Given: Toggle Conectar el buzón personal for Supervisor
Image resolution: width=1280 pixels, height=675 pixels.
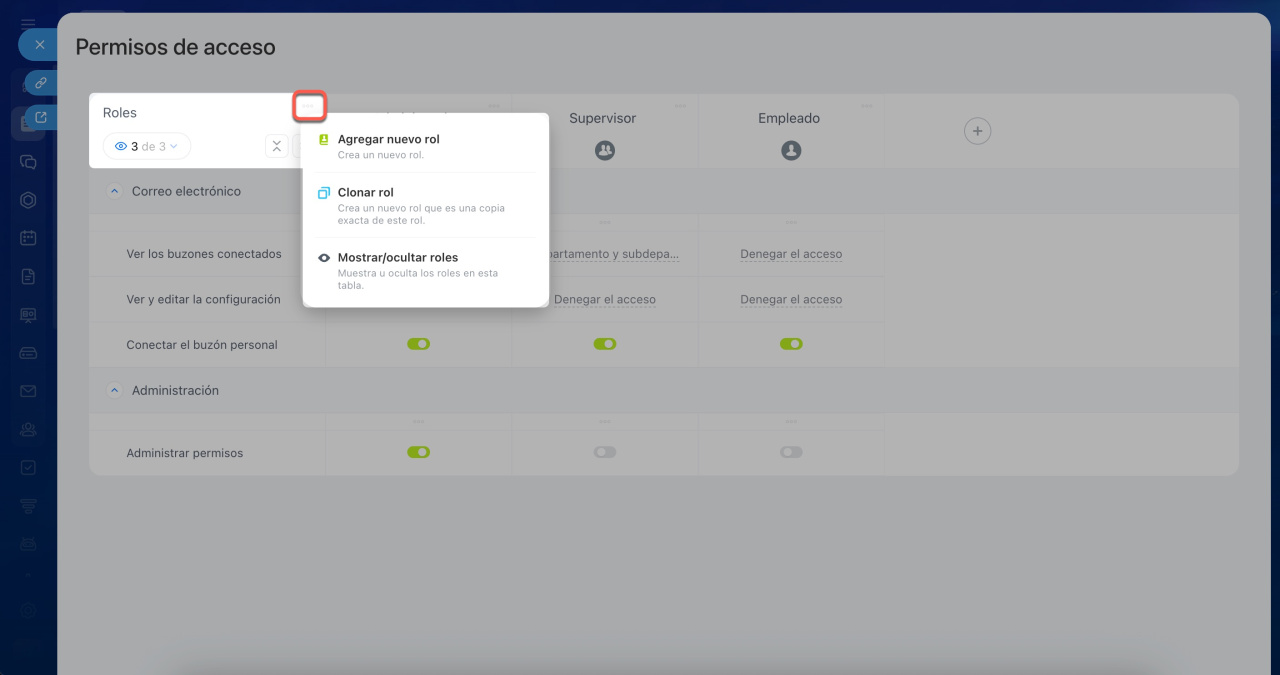Looking at the screenshot, I should click(604, 344).
